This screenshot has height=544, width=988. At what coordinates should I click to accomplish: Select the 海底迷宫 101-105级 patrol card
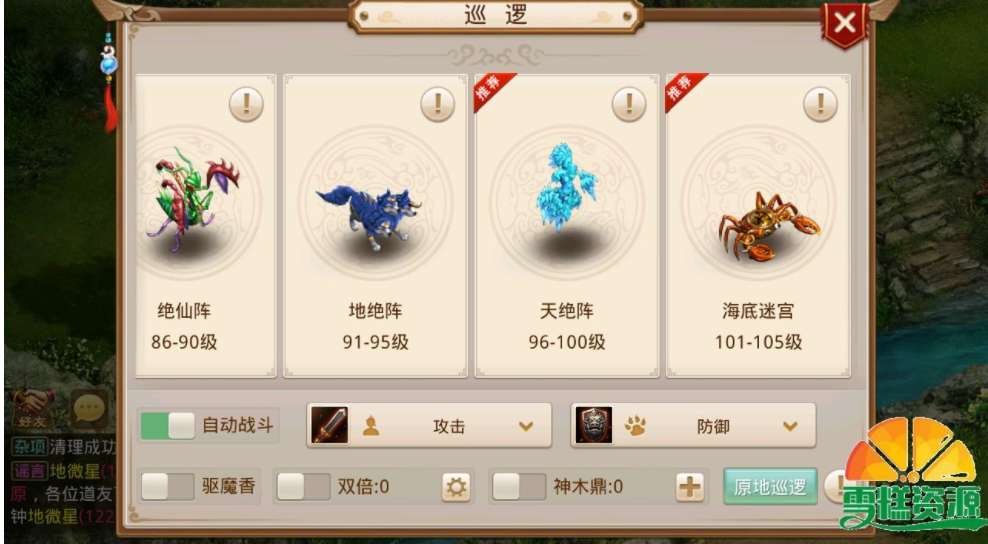759,226
